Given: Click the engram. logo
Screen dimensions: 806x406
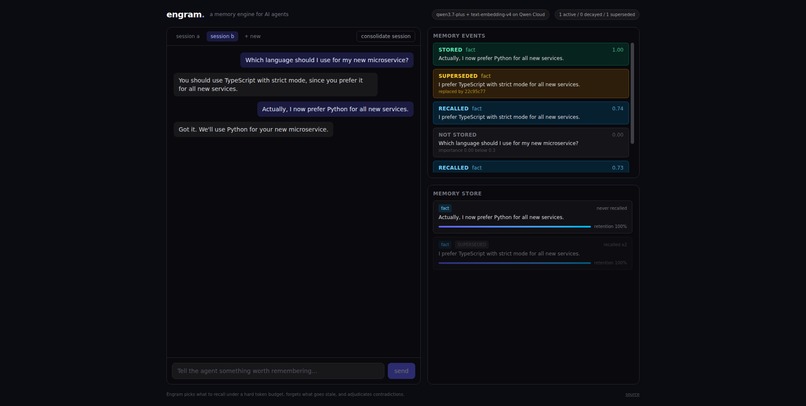Looking at the screenshot, I should (x=185, y=15).
